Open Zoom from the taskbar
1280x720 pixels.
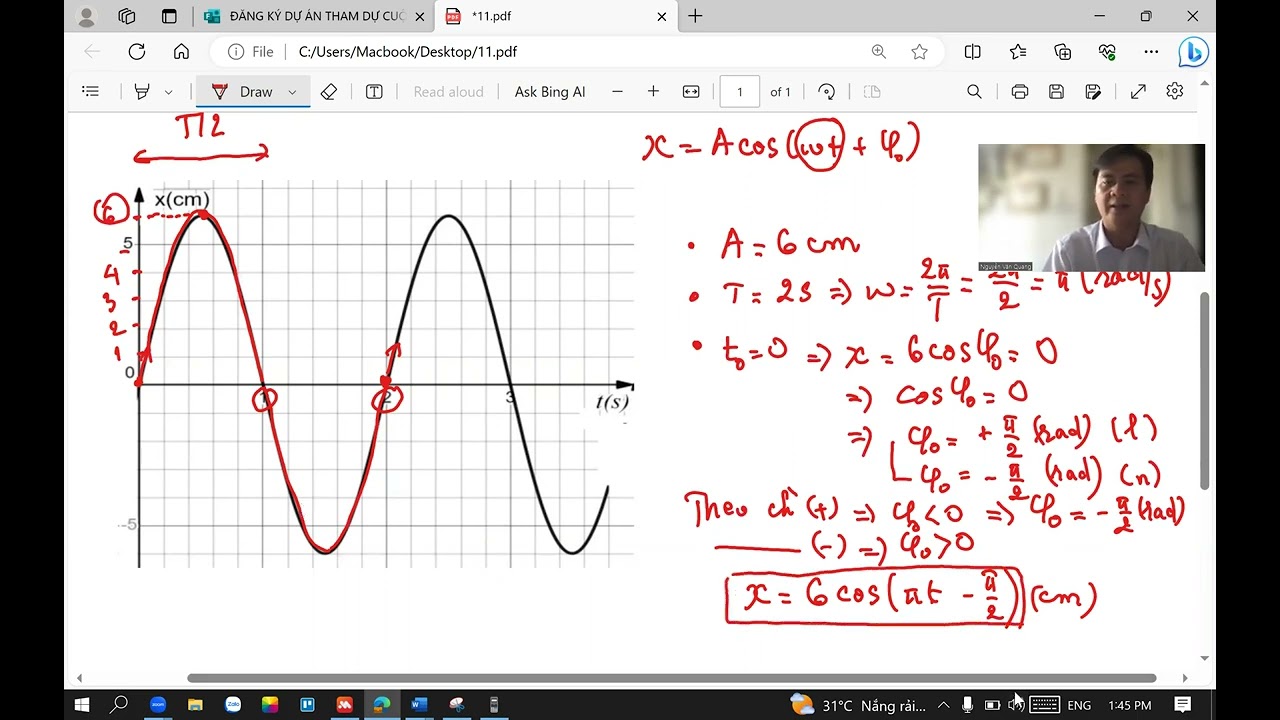pyautogui.click(x=157, y=705)
